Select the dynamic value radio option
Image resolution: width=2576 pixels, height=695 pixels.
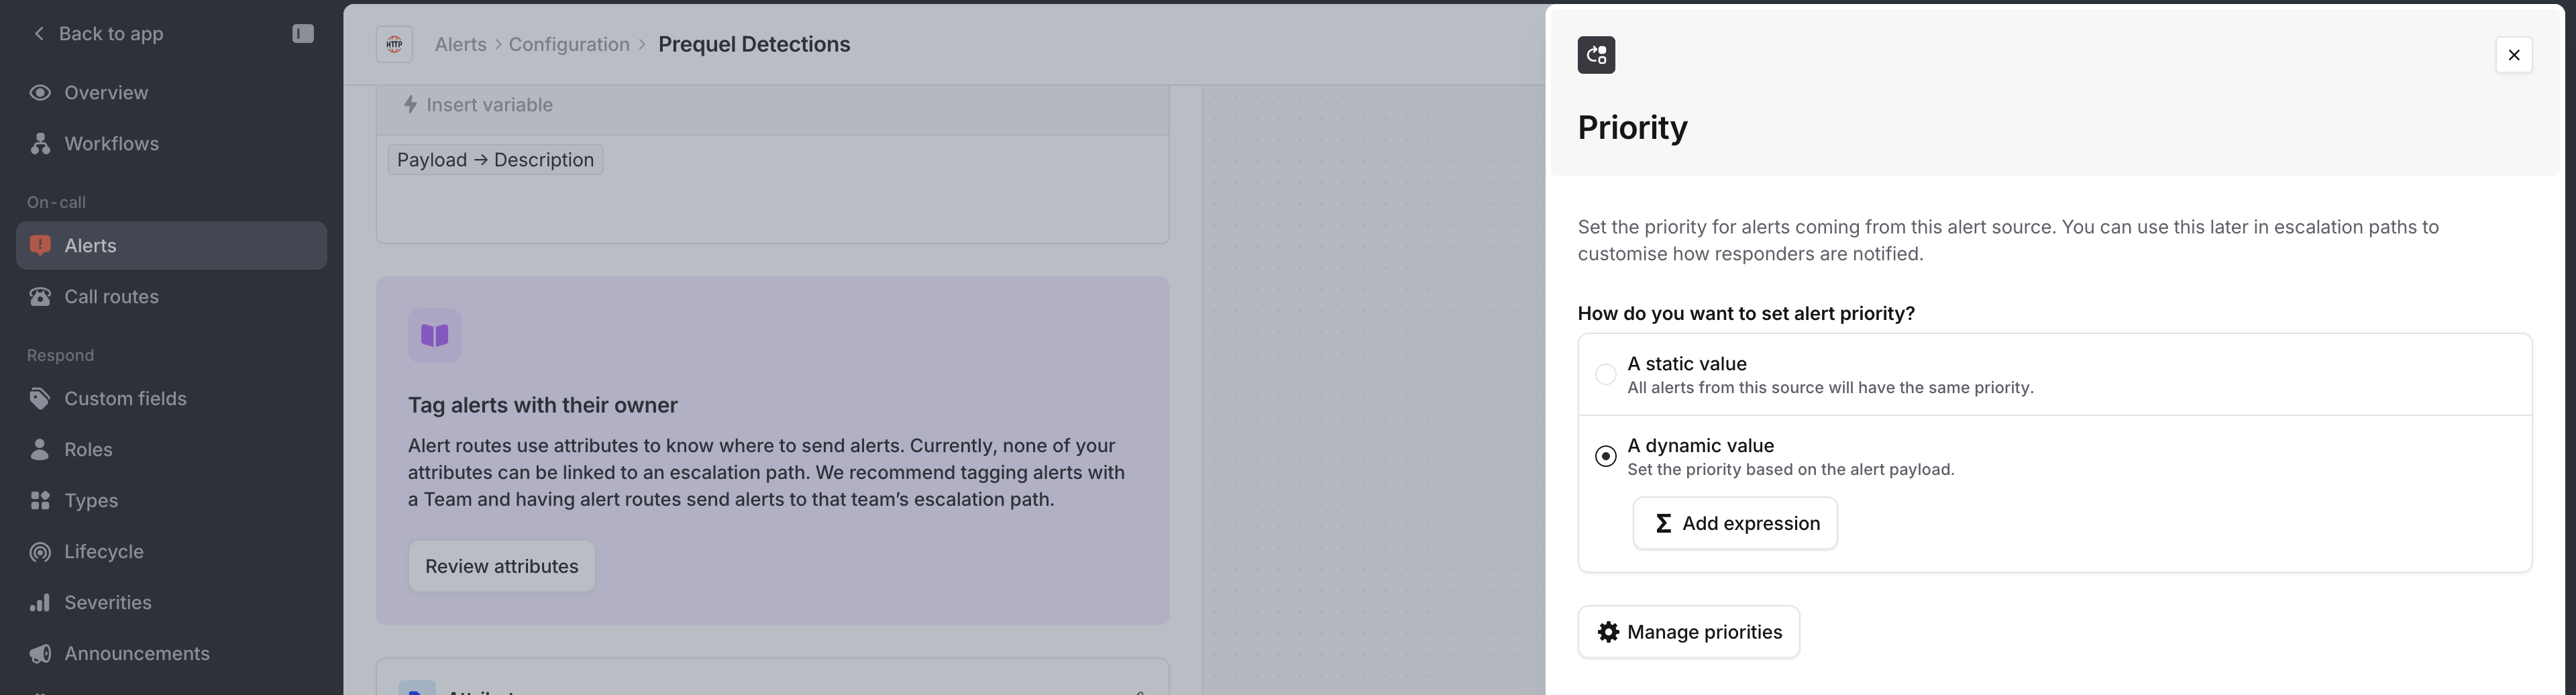point(1605,456)
